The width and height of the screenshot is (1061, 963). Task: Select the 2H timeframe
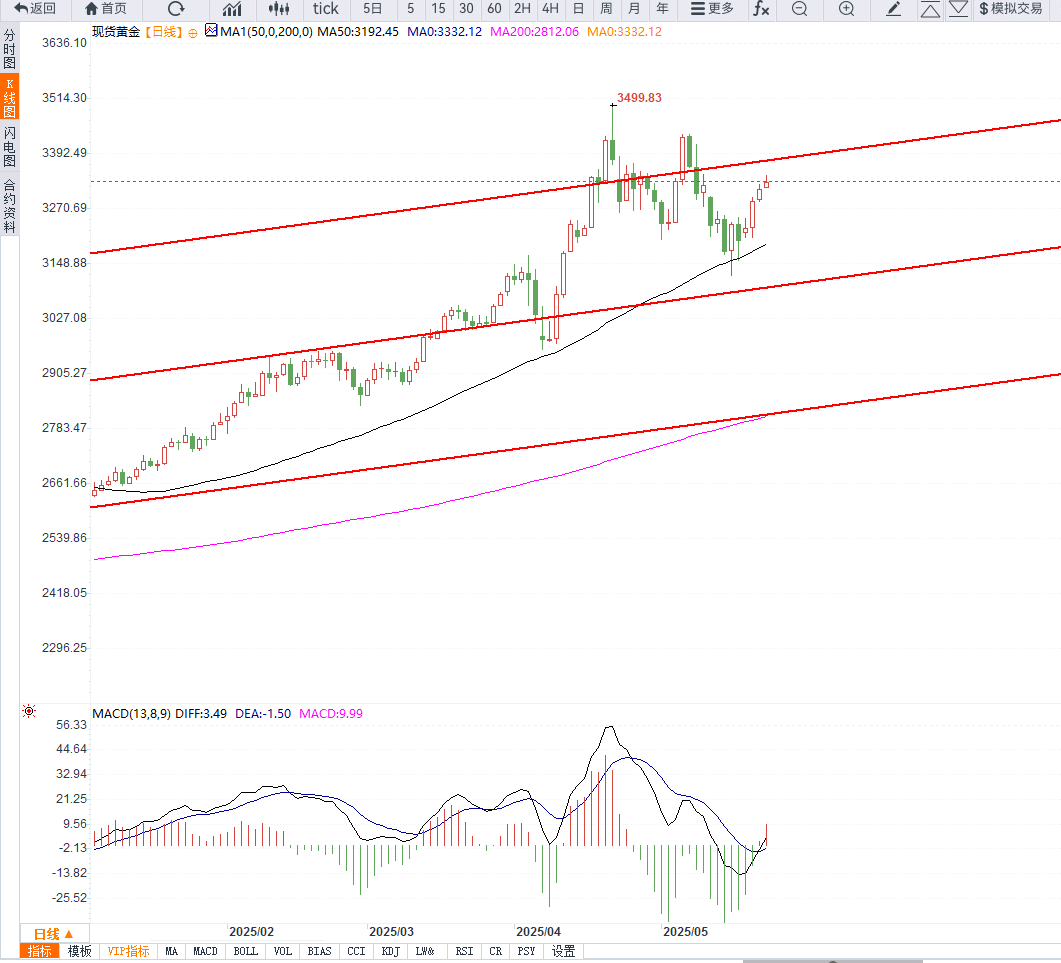pos(522,9)
